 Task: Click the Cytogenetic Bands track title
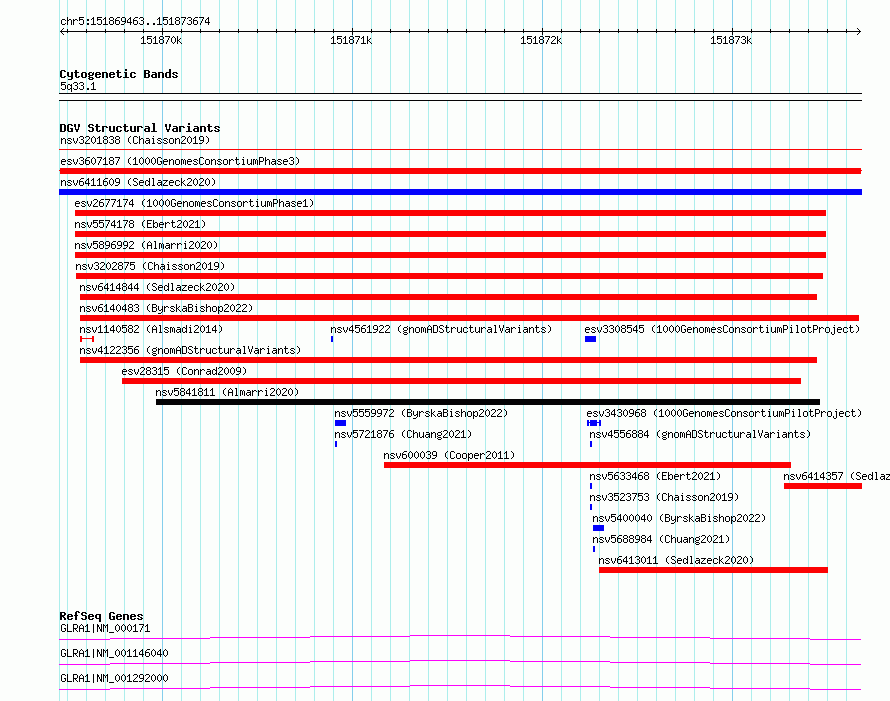119,74
